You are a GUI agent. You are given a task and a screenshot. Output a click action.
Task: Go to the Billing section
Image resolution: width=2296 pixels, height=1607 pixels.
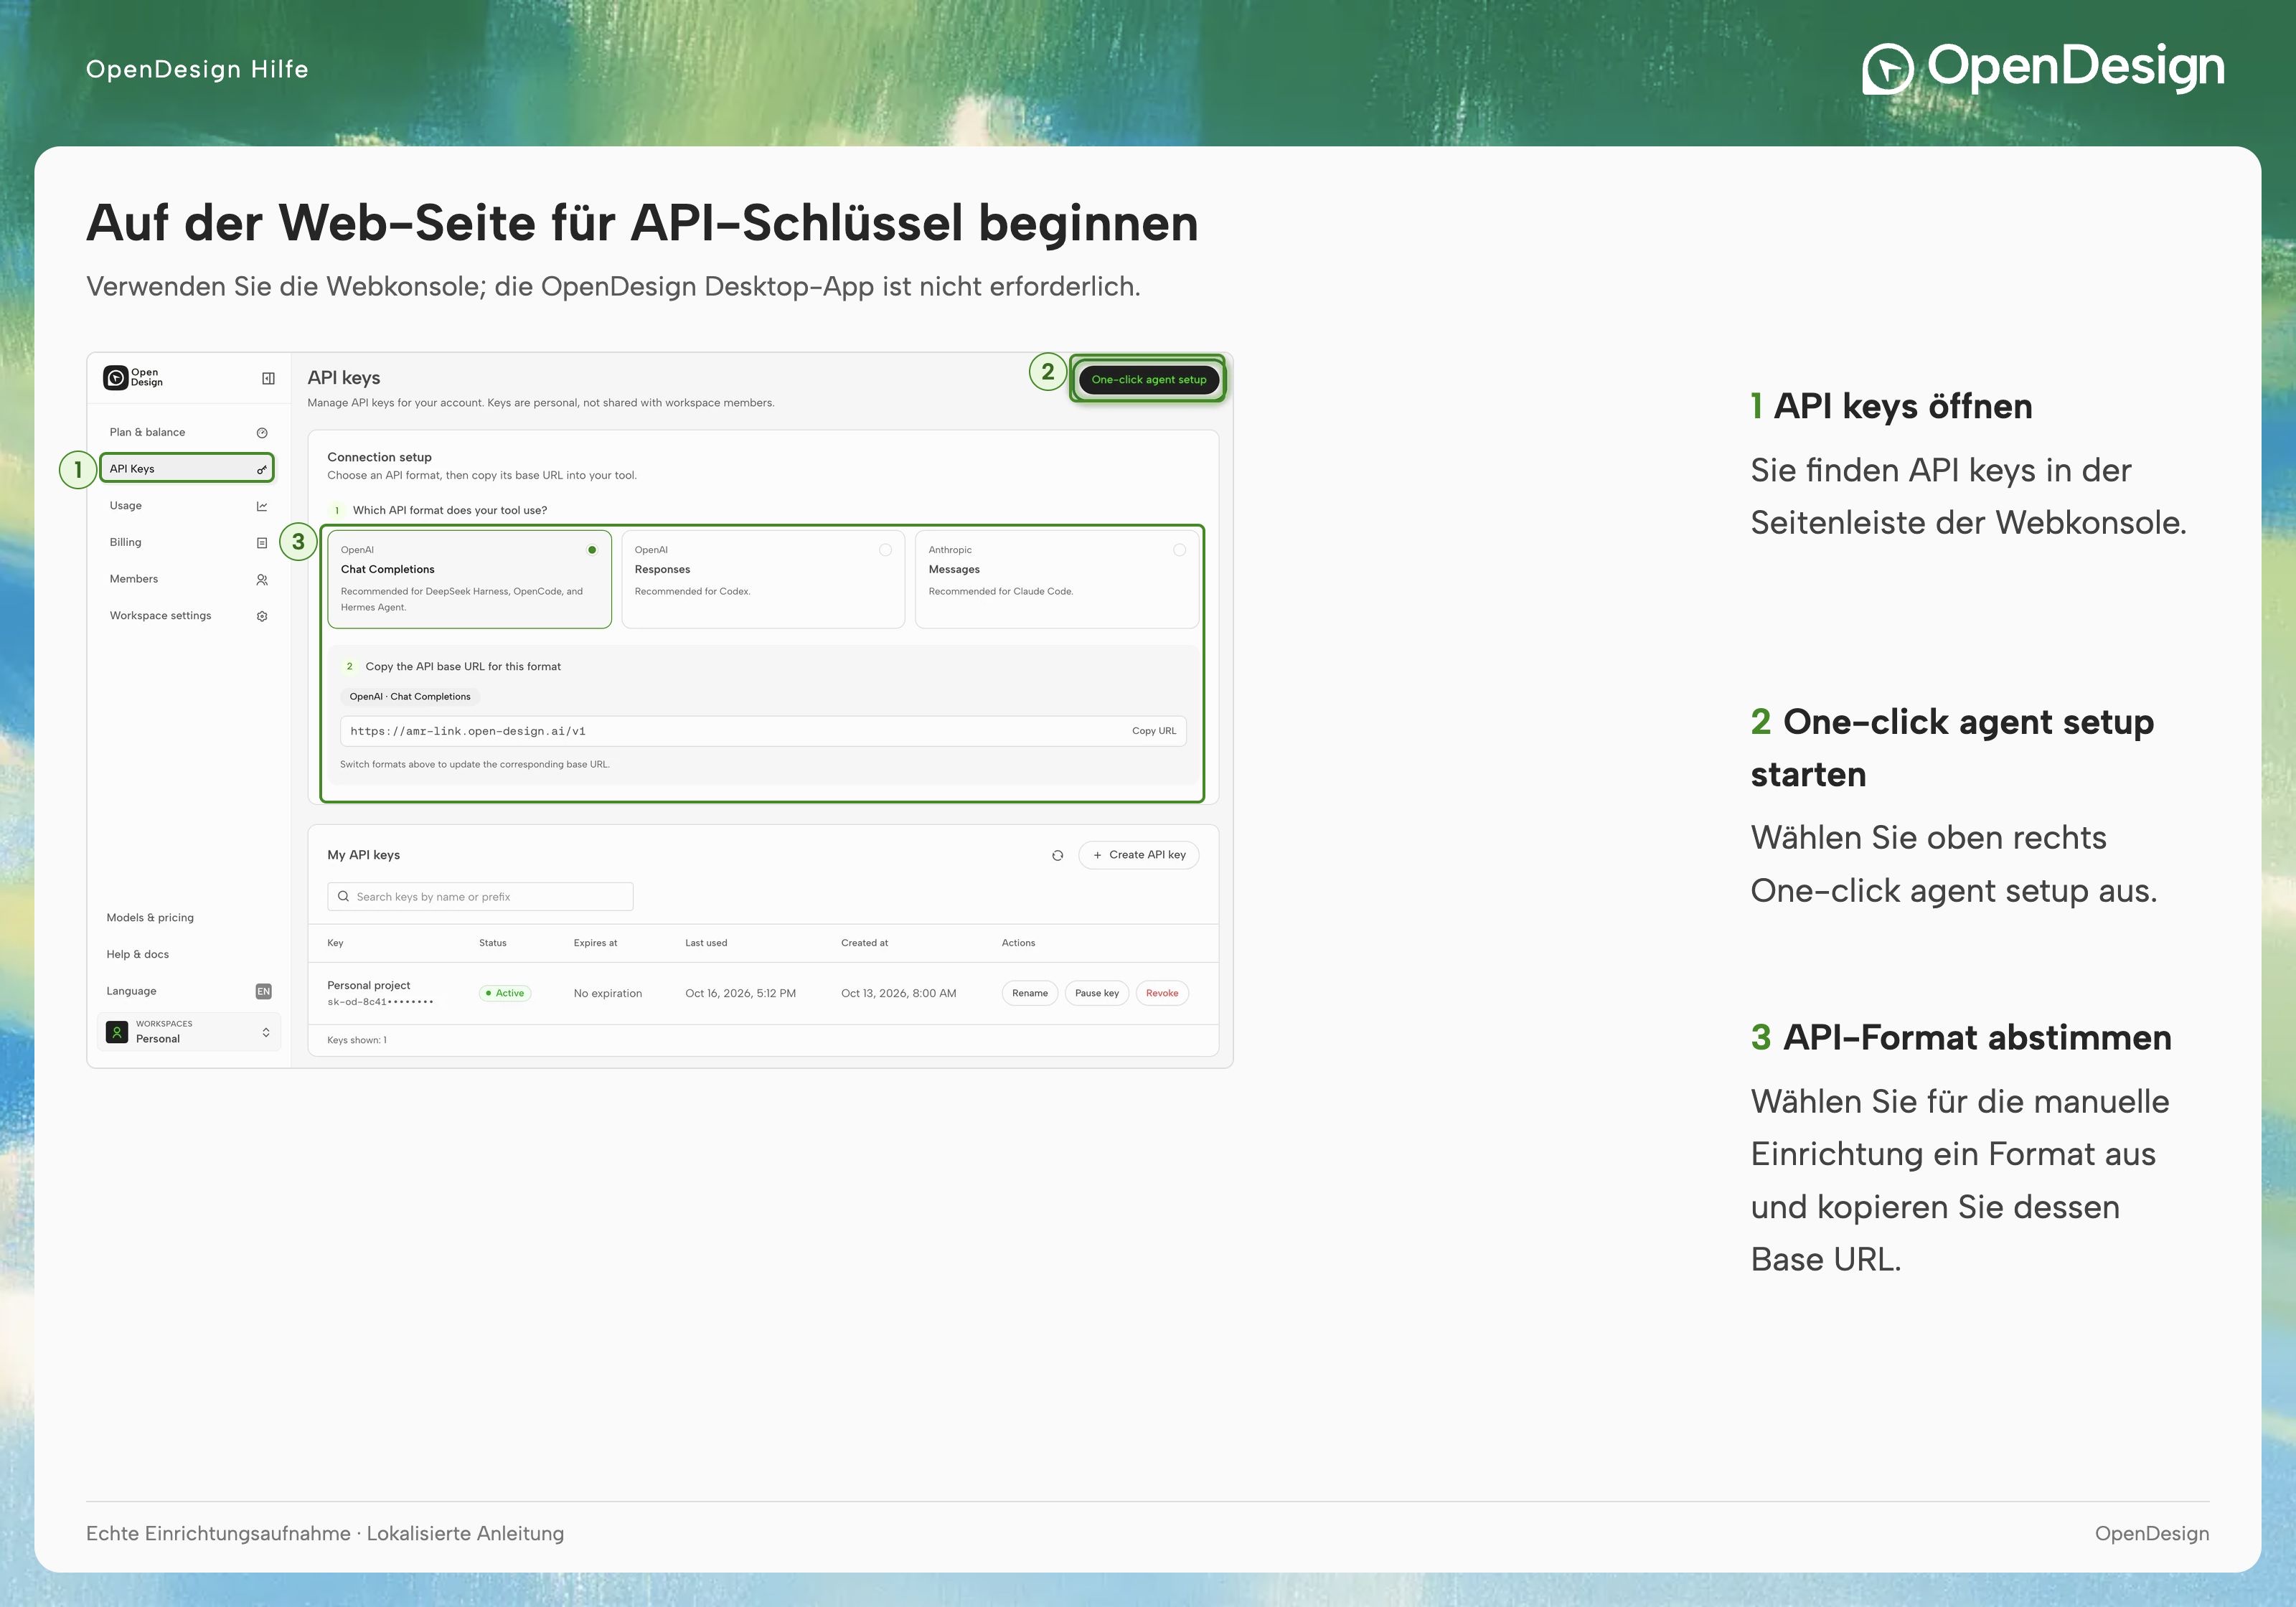(x=188, y=542)
